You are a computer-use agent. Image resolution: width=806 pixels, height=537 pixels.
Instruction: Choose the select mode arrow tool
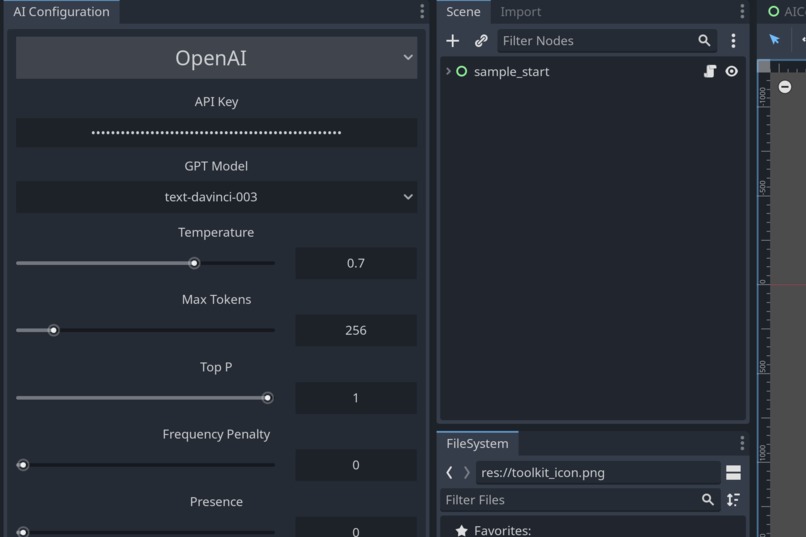pos(774,40)
